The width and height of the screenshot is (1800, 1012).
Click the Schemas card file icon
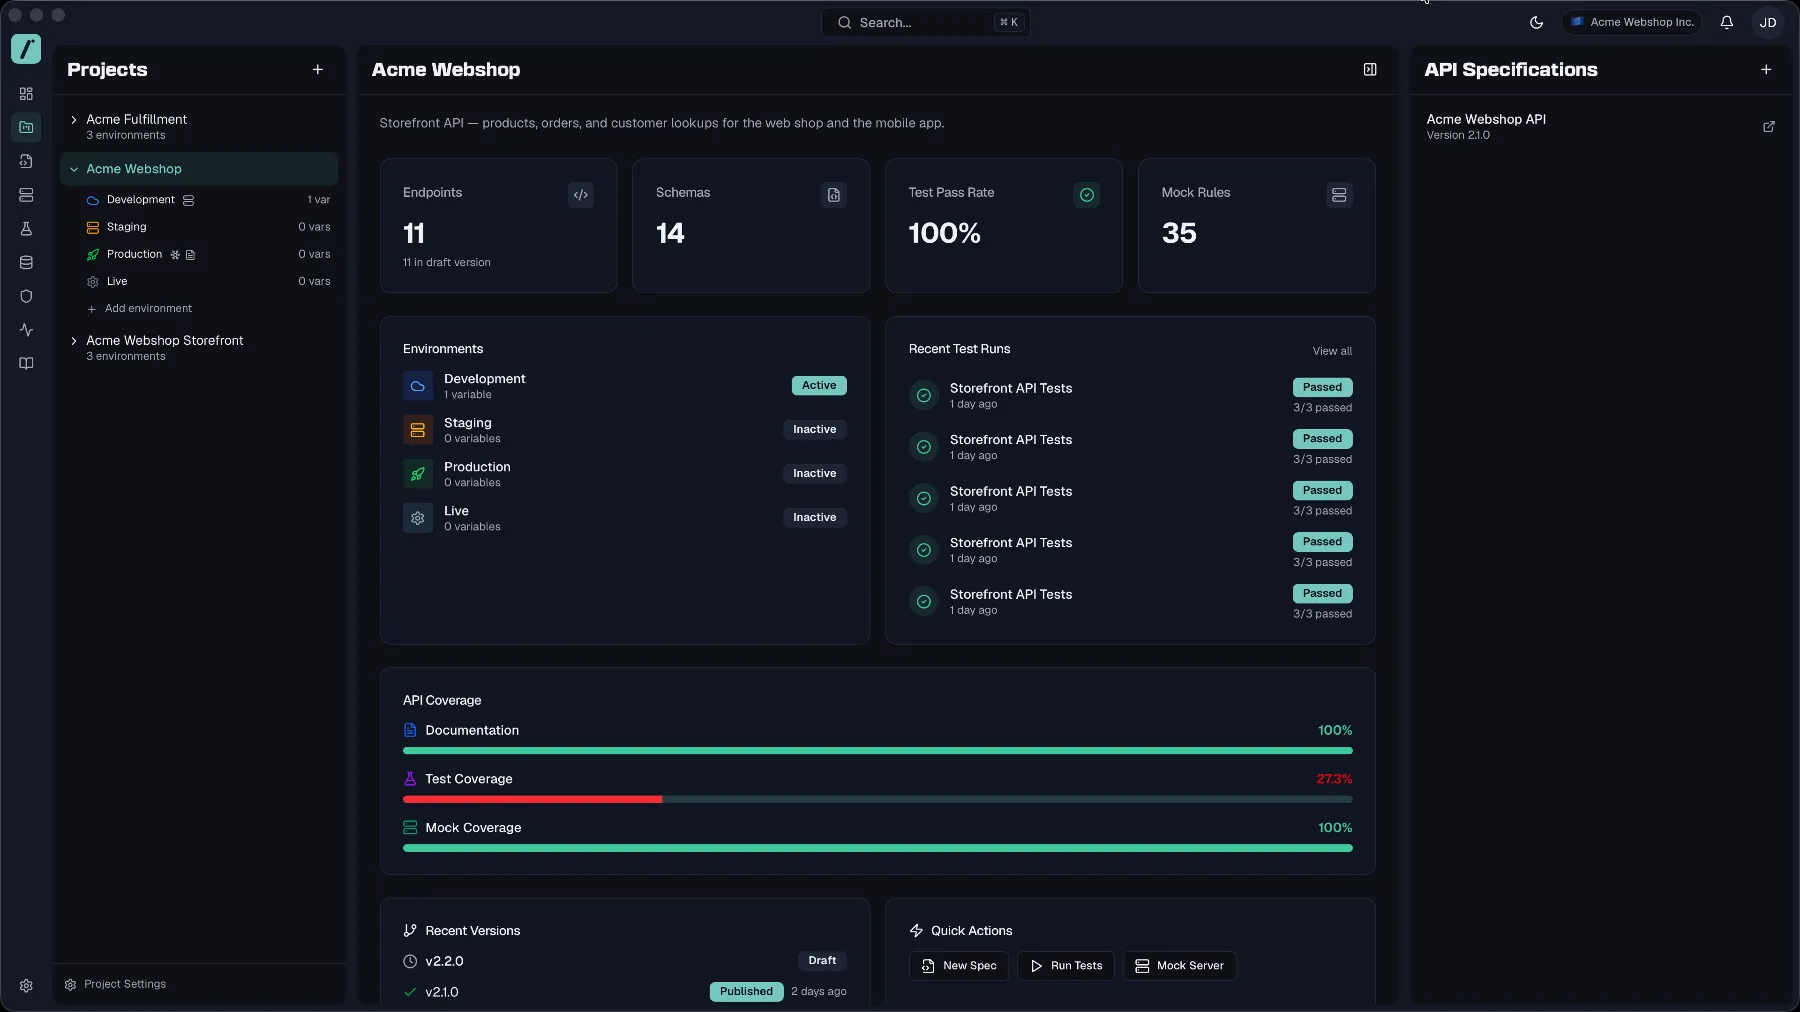click(x=834, y=195)
